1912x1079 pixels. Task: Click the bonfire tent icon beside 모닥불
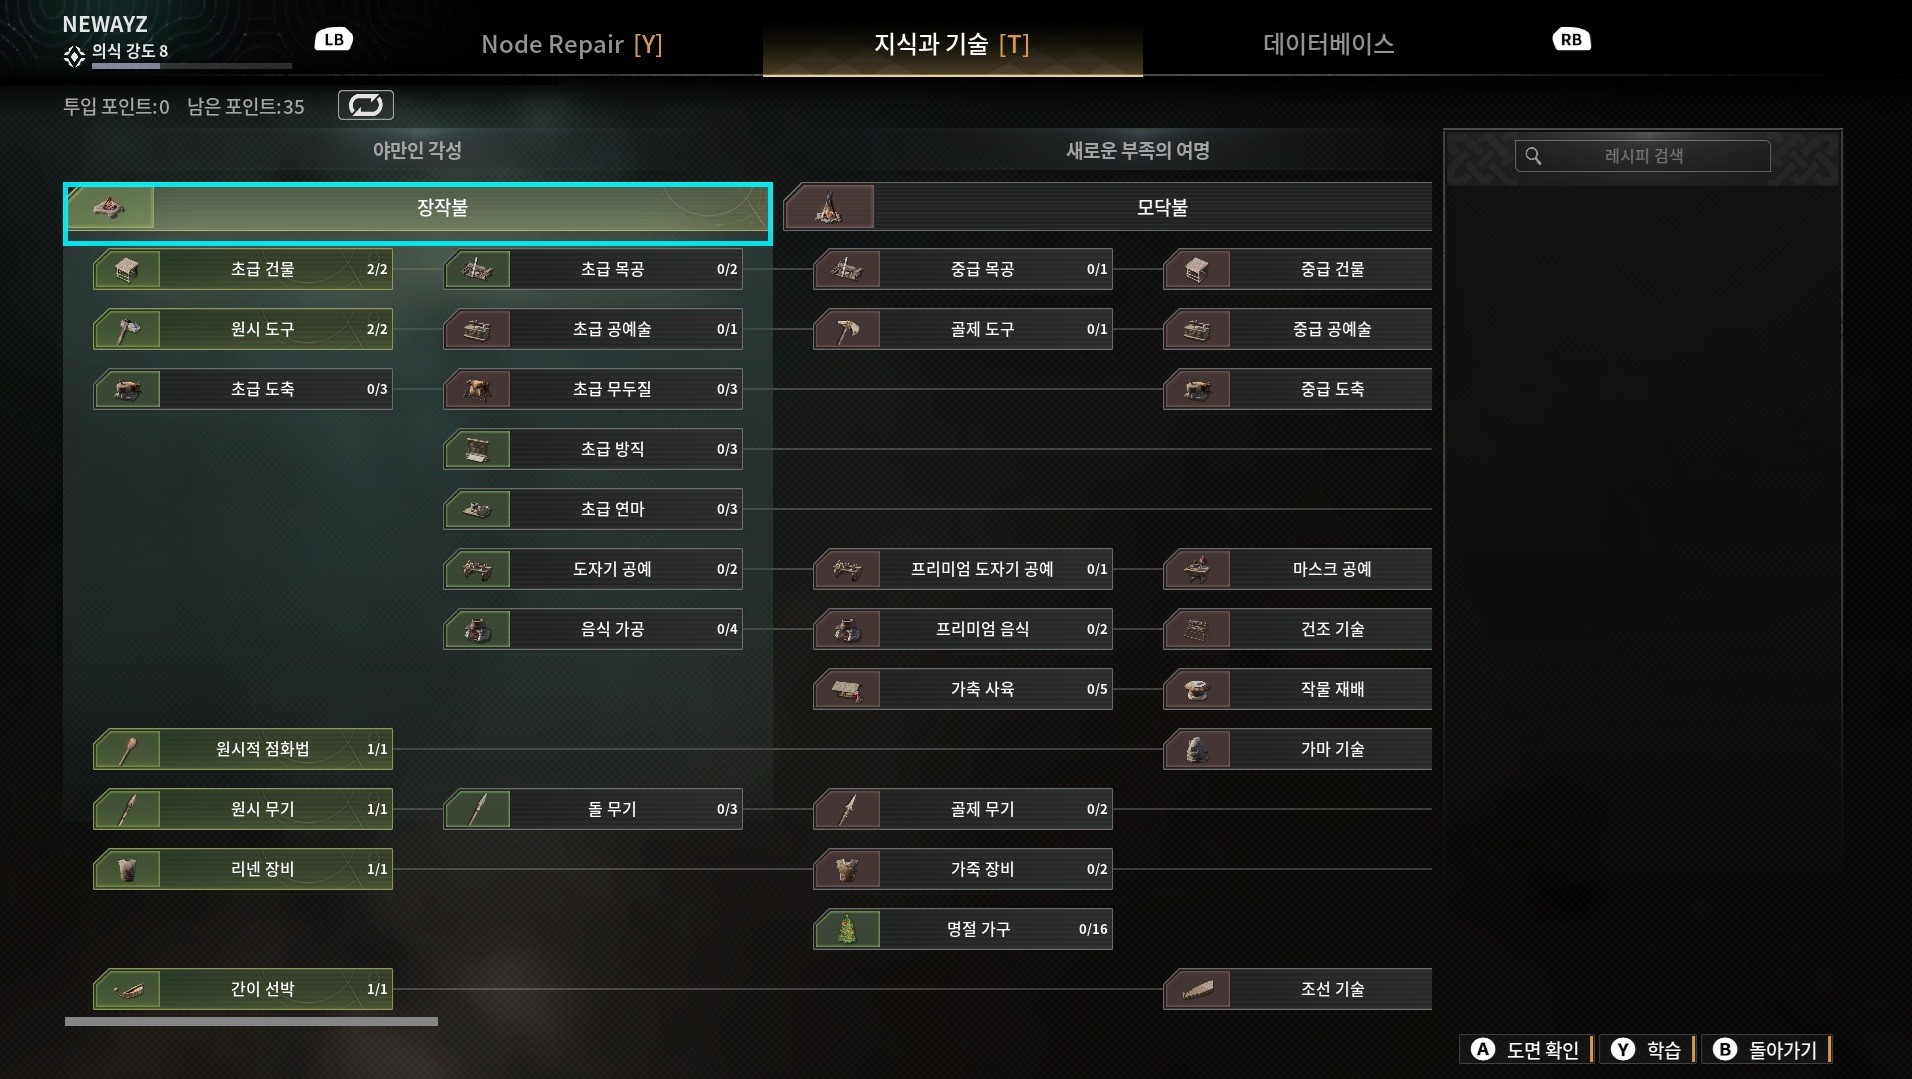coord(829,208)
